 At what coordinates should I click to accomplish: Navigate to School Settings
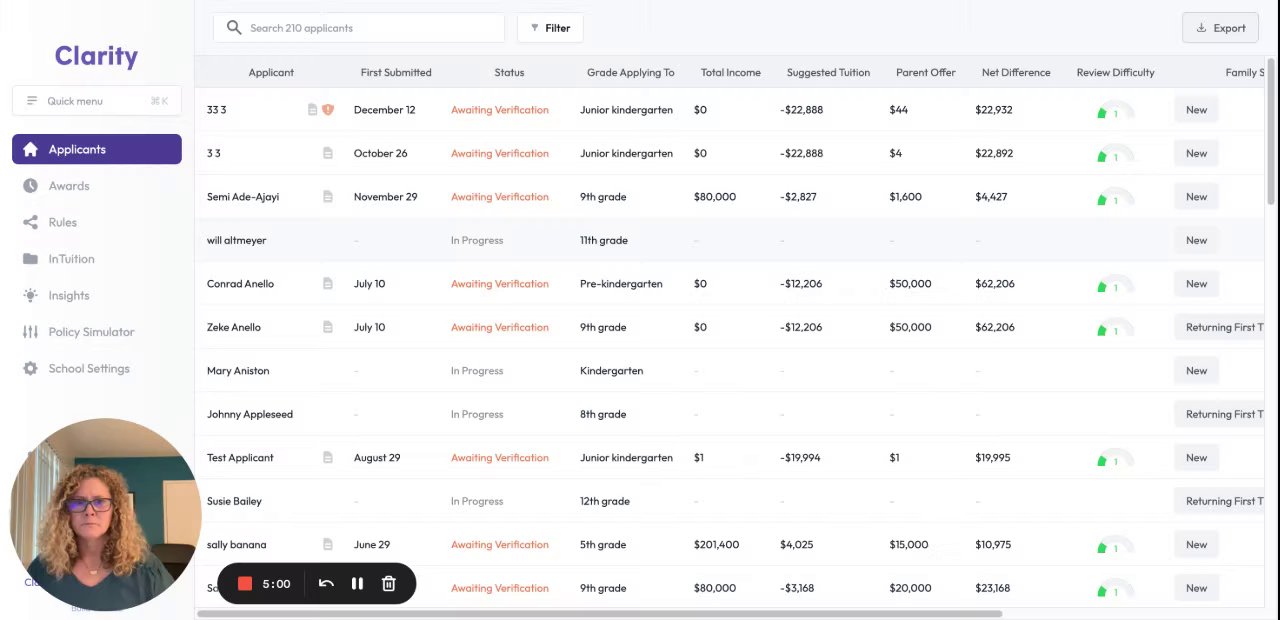pos(89,369)
